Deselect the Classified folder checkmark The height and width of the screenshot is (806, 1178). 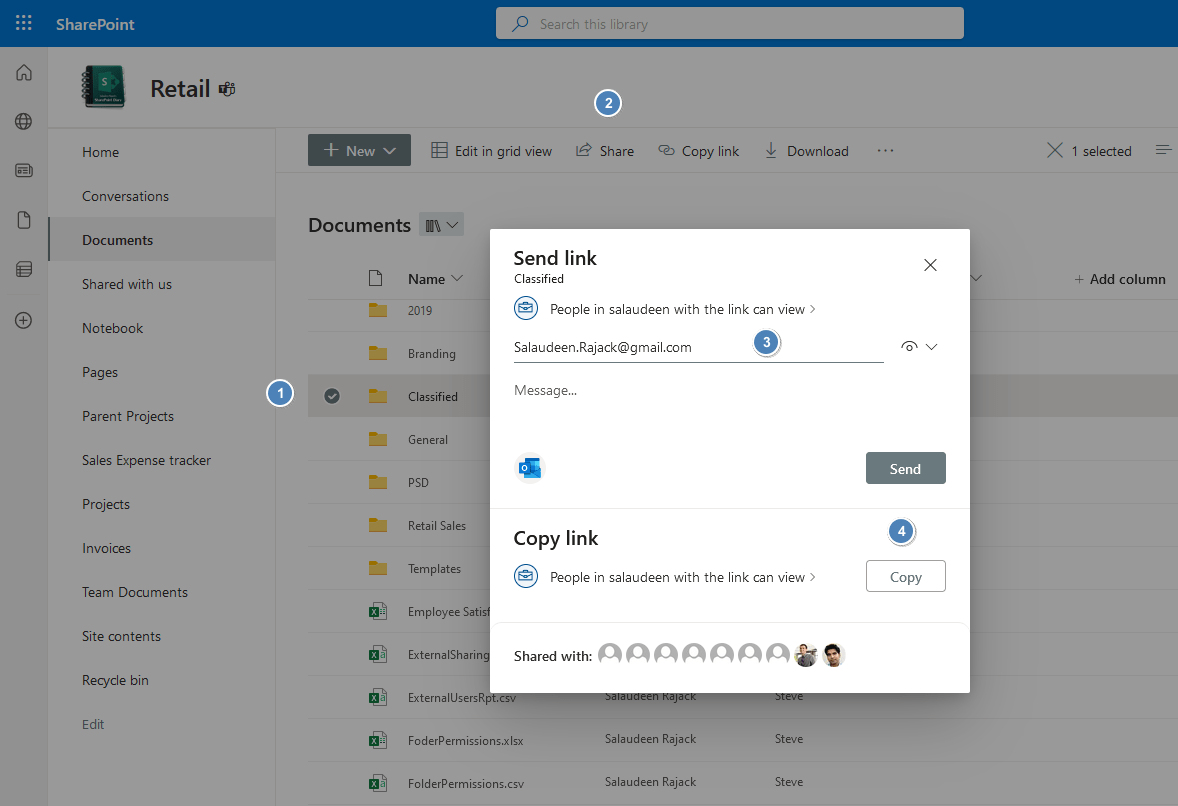332,396
